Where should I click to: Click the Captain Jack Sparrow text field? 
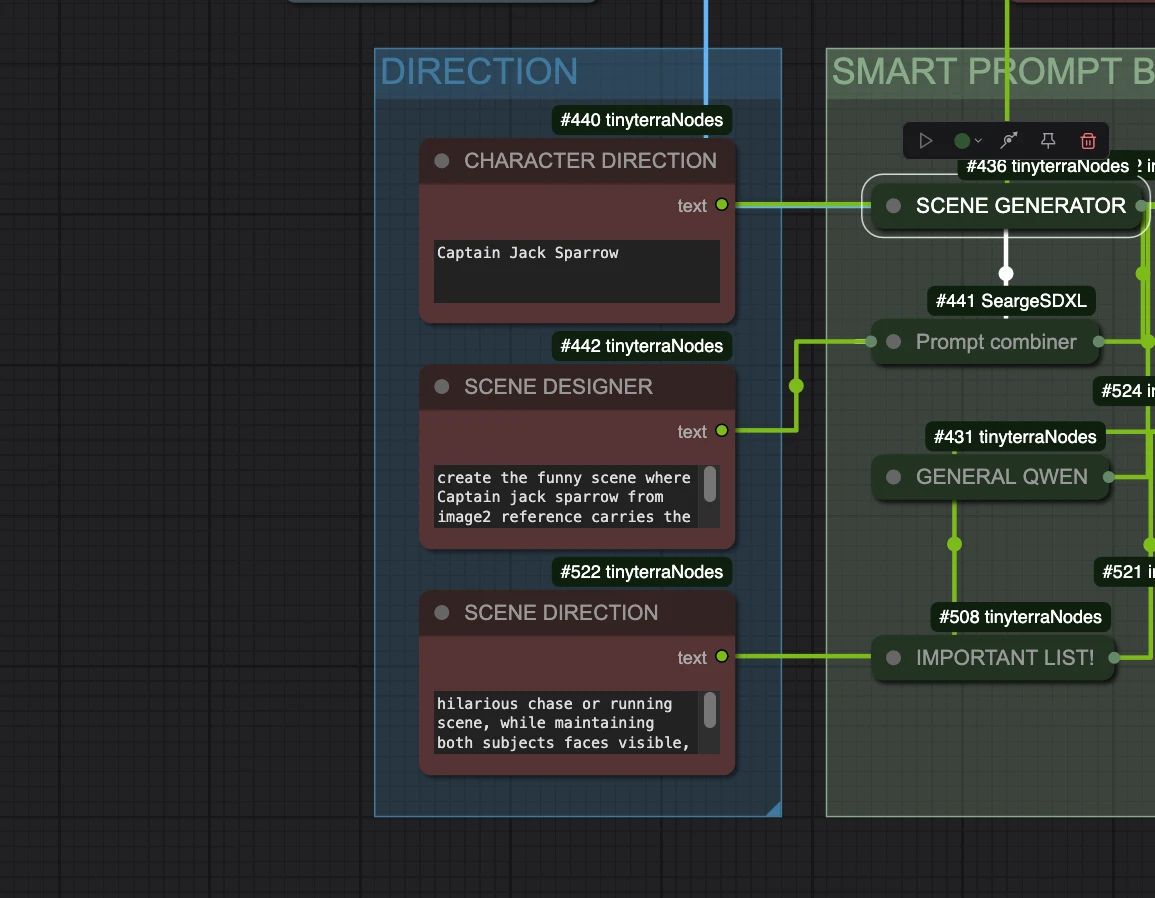click(577, 270)
